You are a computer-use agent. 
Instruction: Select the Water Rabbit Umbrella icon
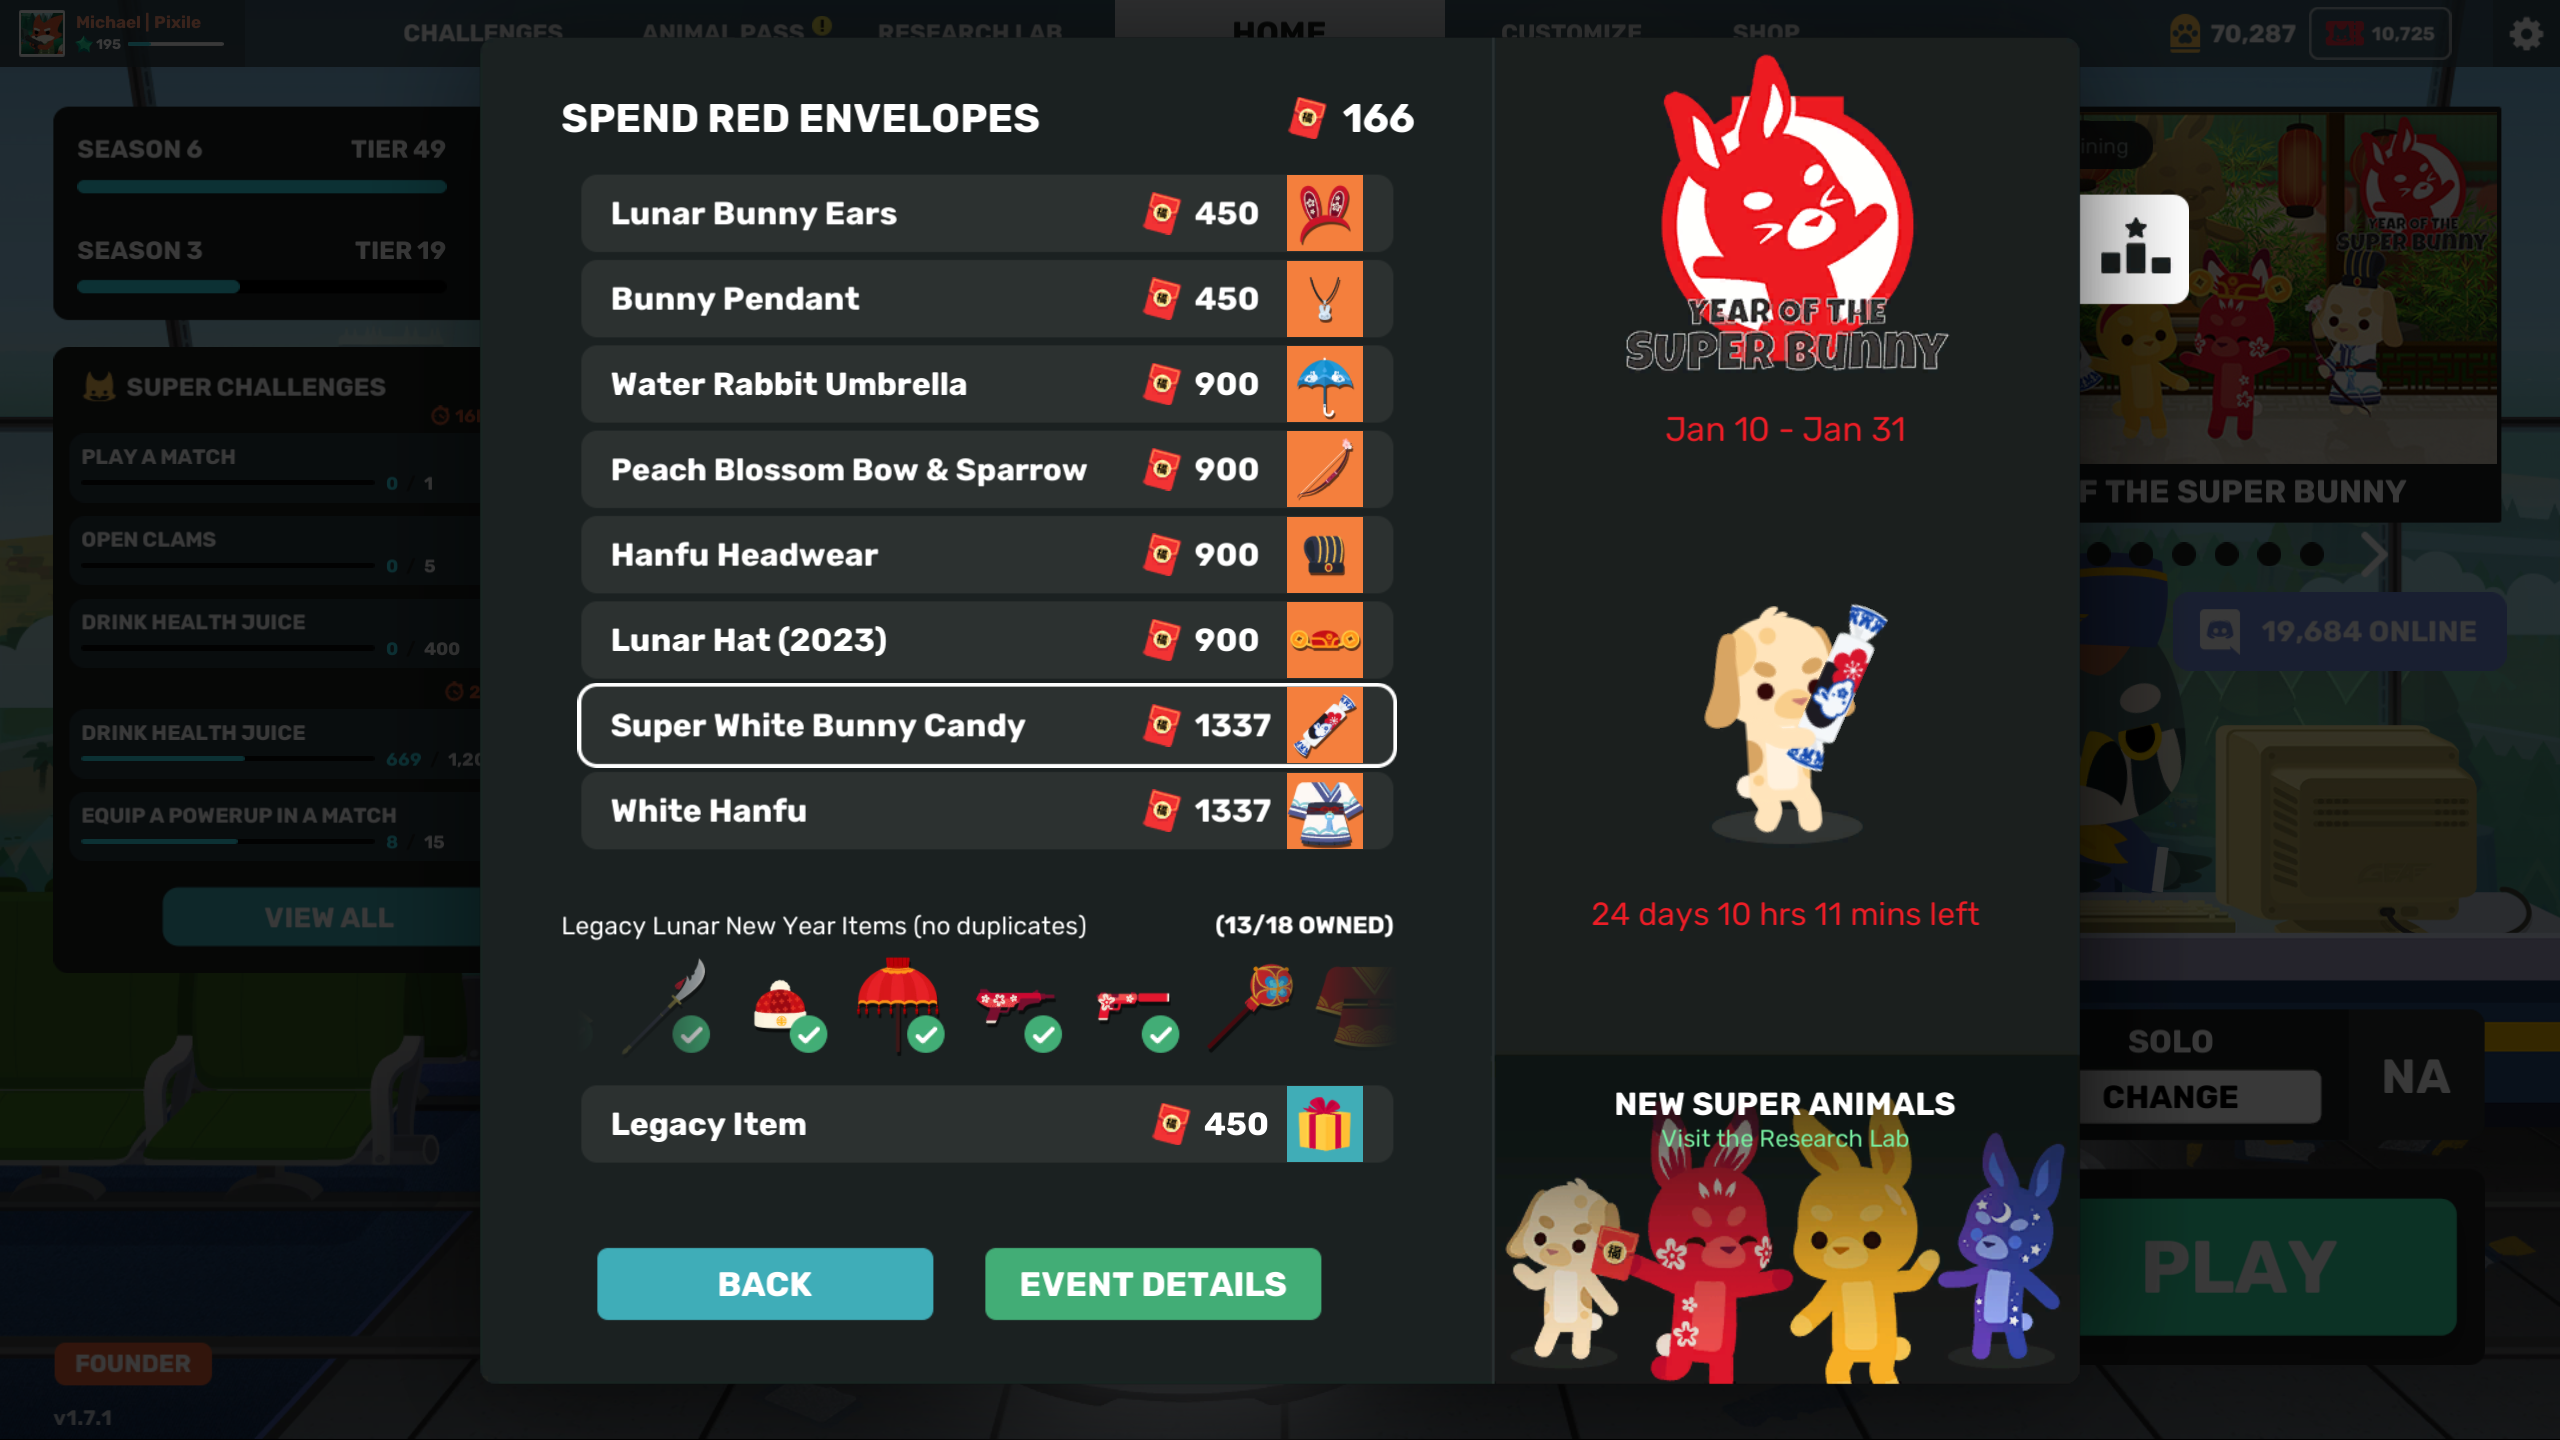coord(1324,383)
